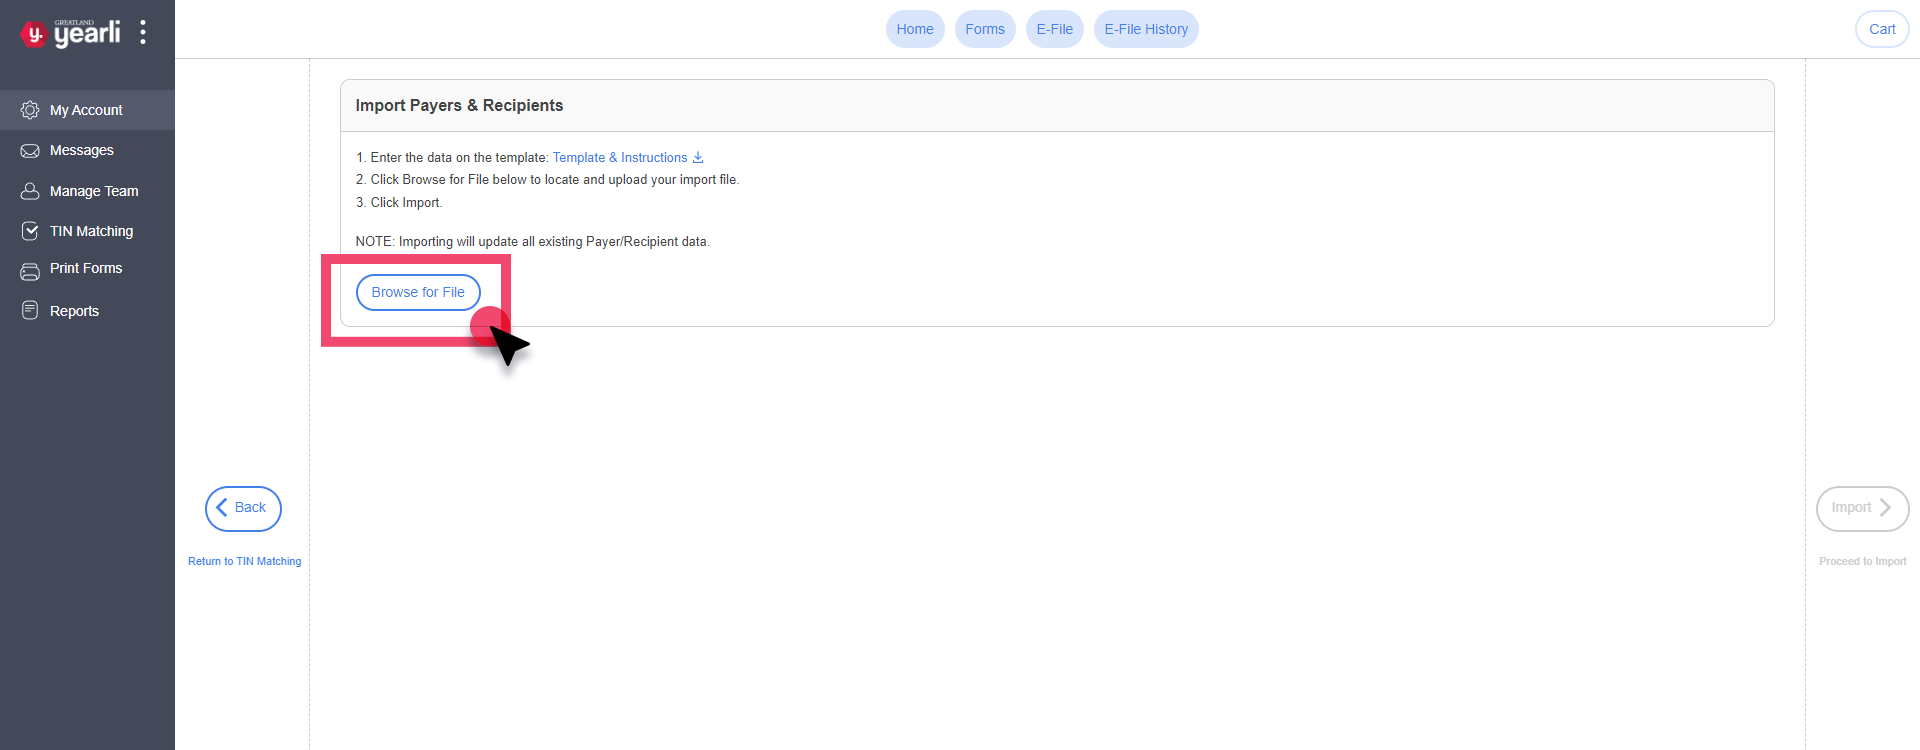Open Messages in the sidebar

tap(87, 150)
